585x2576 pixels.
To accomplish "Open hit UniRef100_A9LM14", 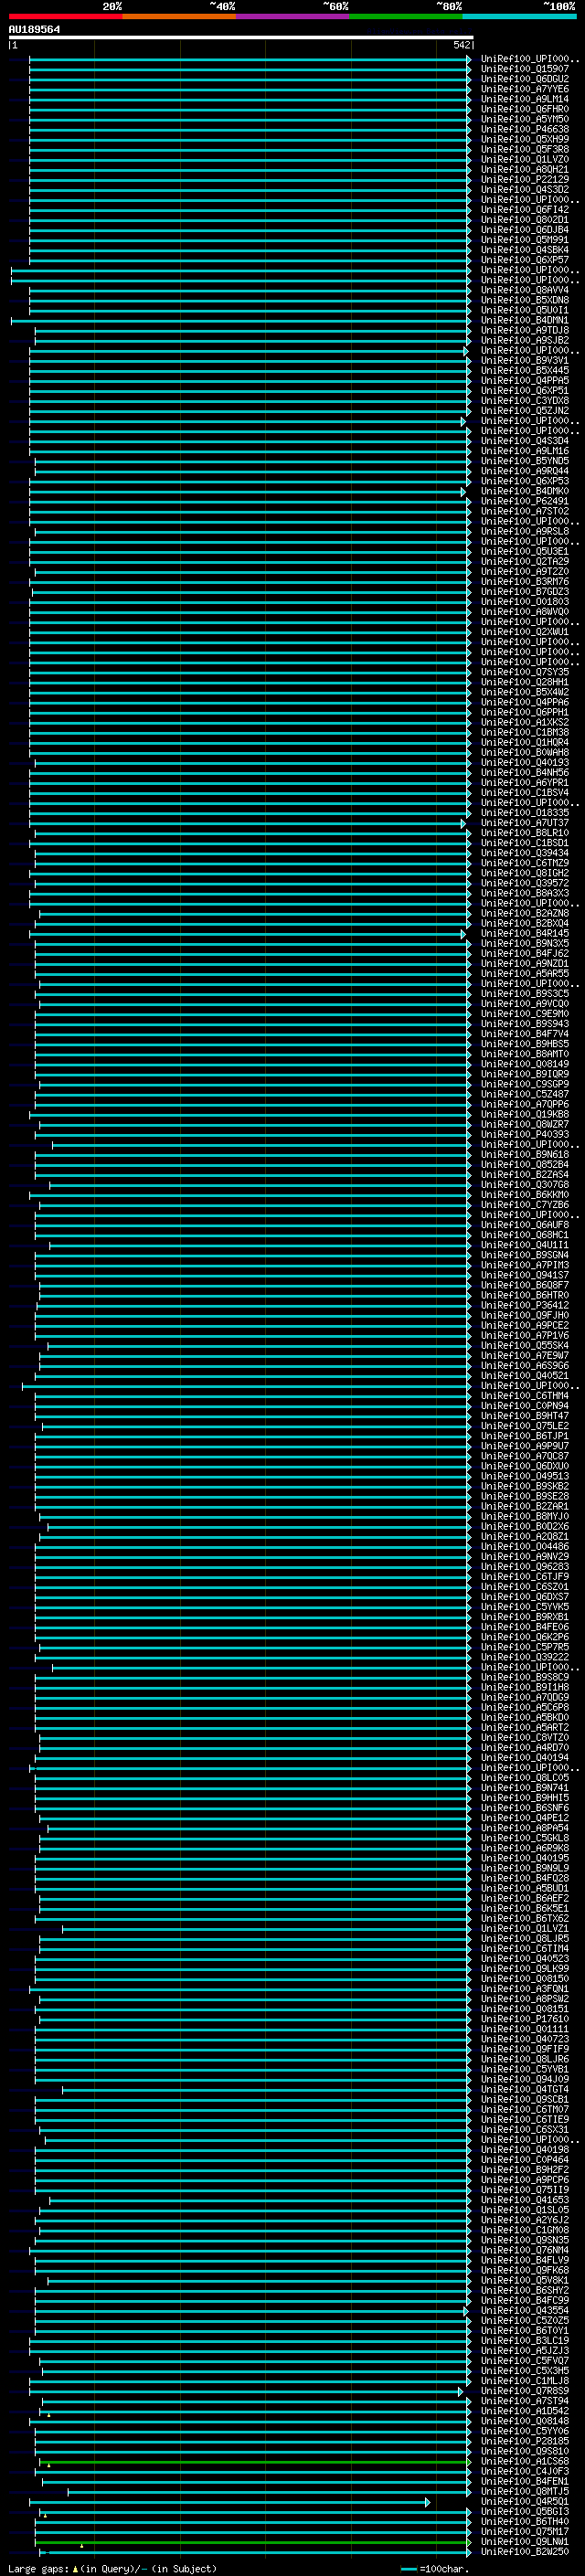I will click(x=525, y=99).
